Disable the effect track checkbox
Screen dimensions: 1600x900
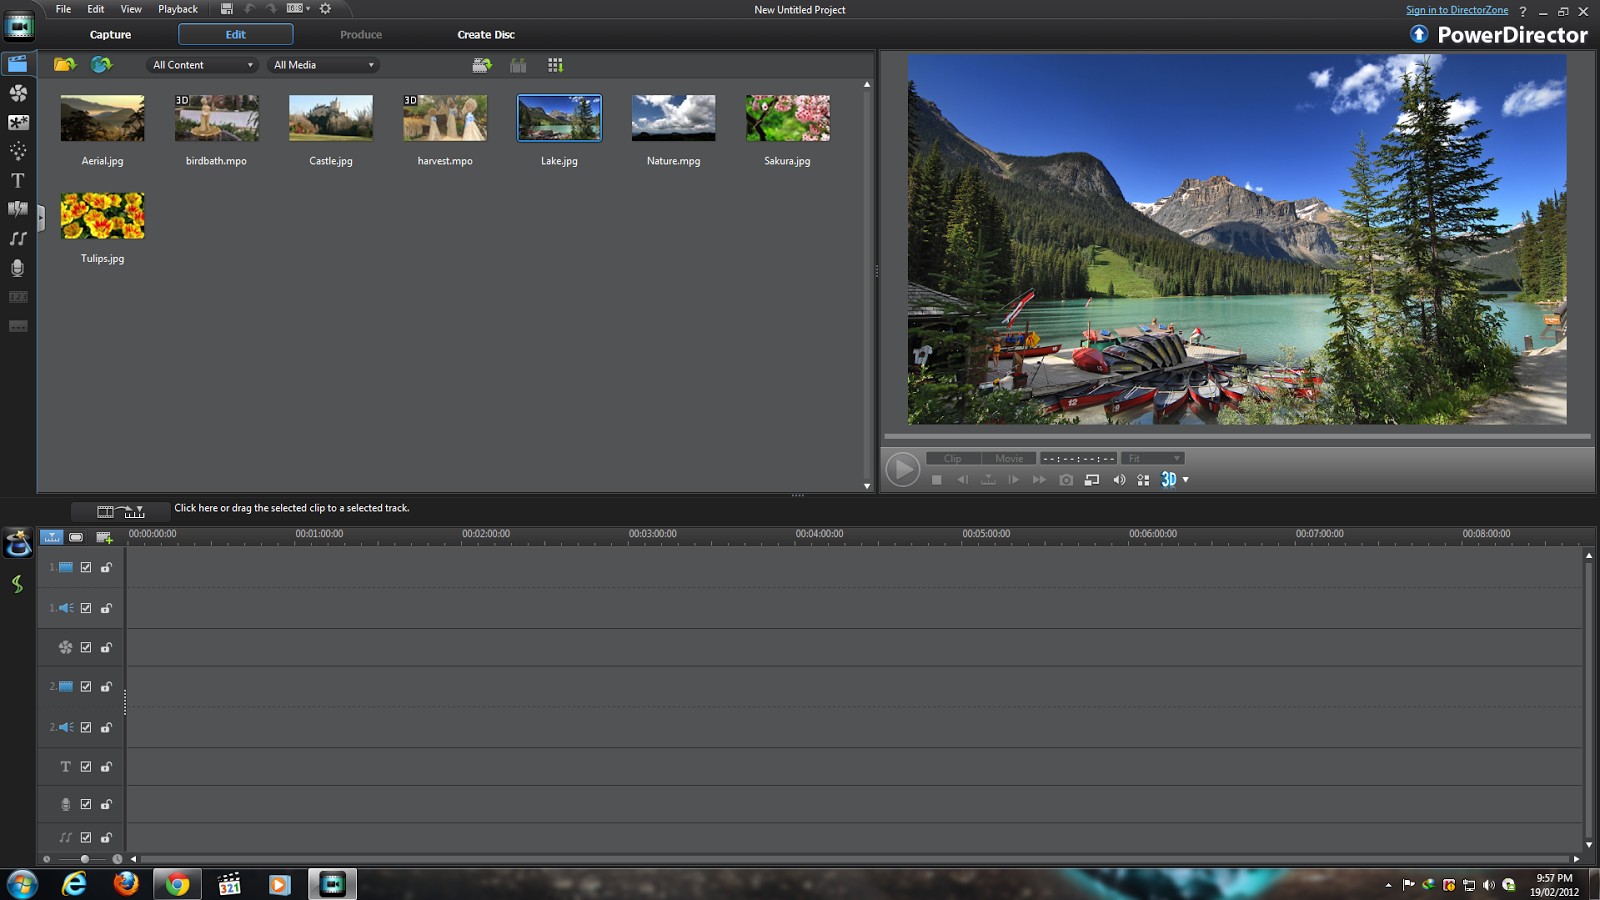[86, 647]
